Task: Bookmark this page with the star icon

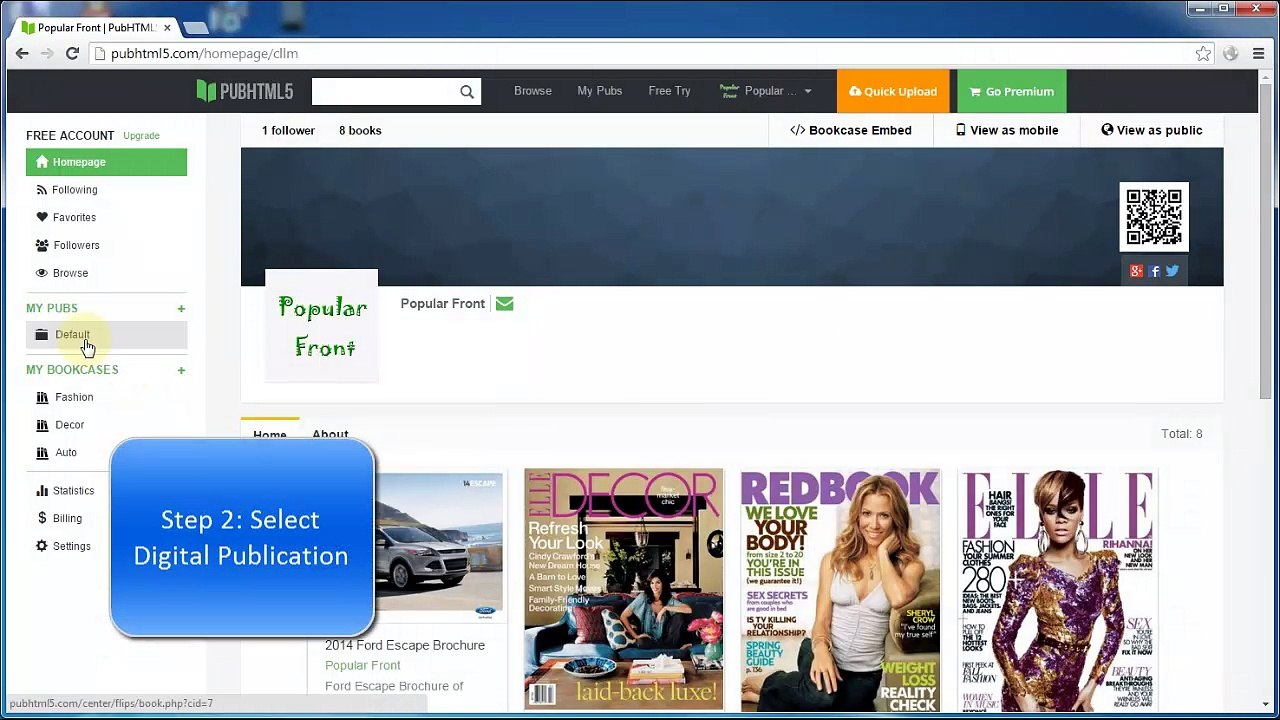Action: [x=1203, y=54]
